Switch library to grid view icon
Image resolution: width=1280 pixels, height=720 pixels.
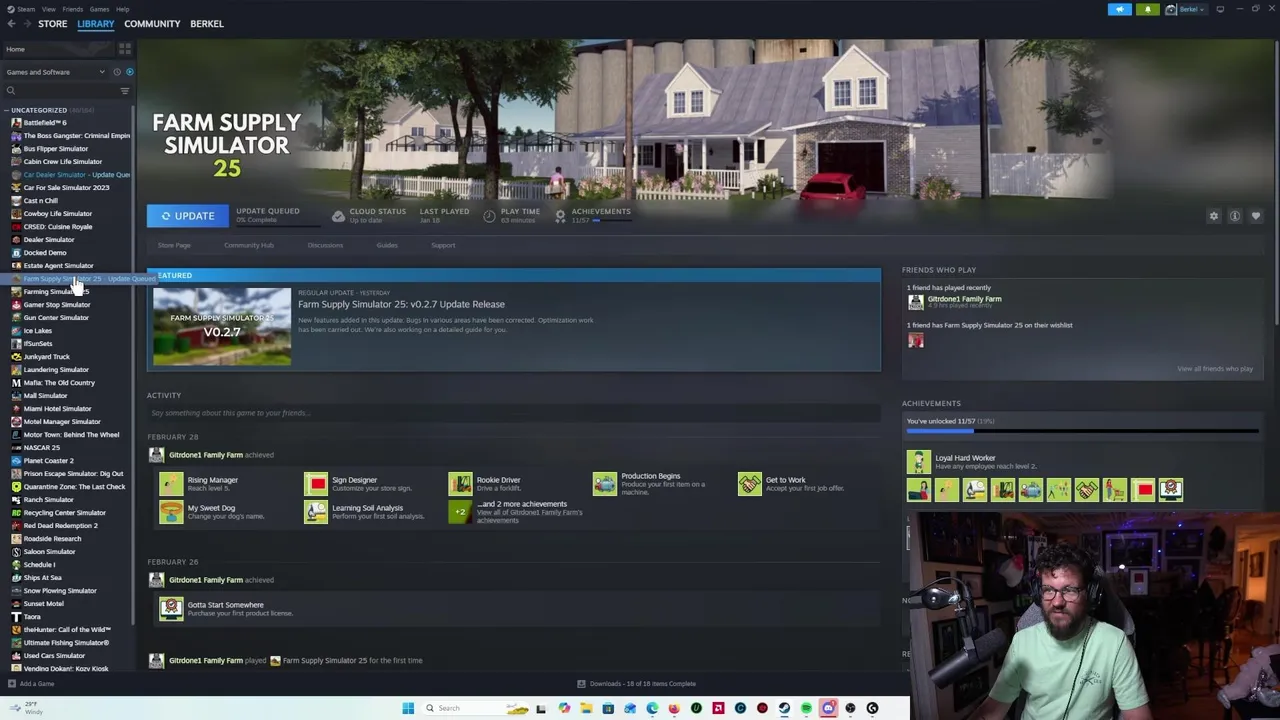click(125, 48)
